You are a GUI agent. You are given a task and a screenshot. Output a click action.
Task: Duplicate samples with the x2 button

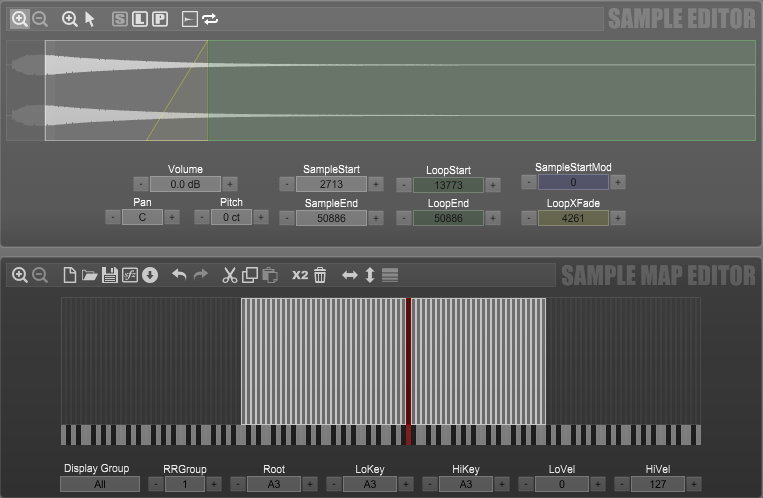pos(300,275)
